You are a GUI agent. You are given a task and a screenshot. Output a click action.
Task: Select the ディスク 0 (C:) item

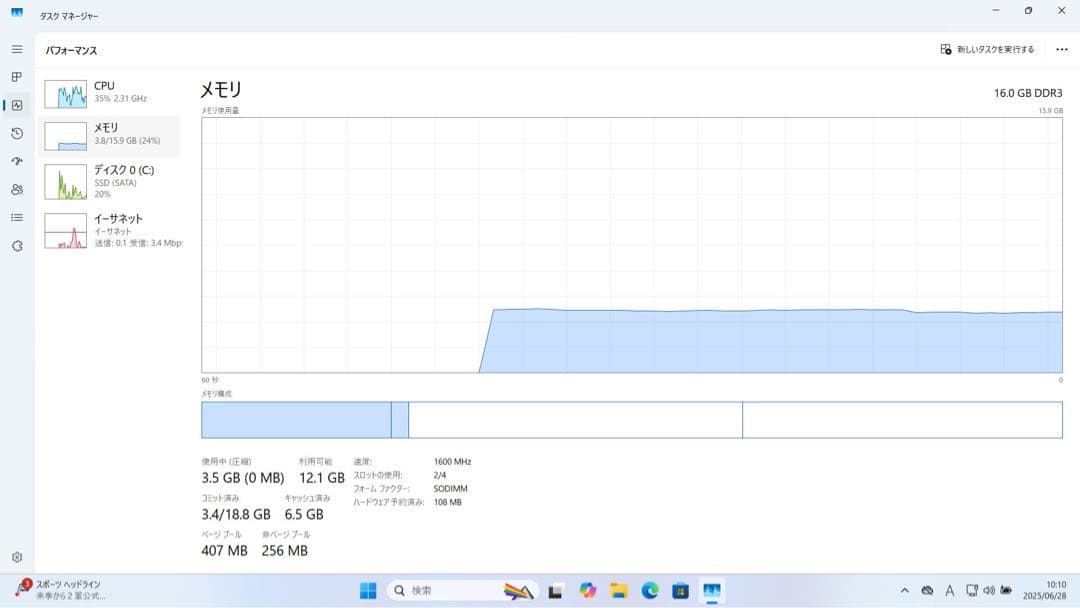tap(110, 181)
